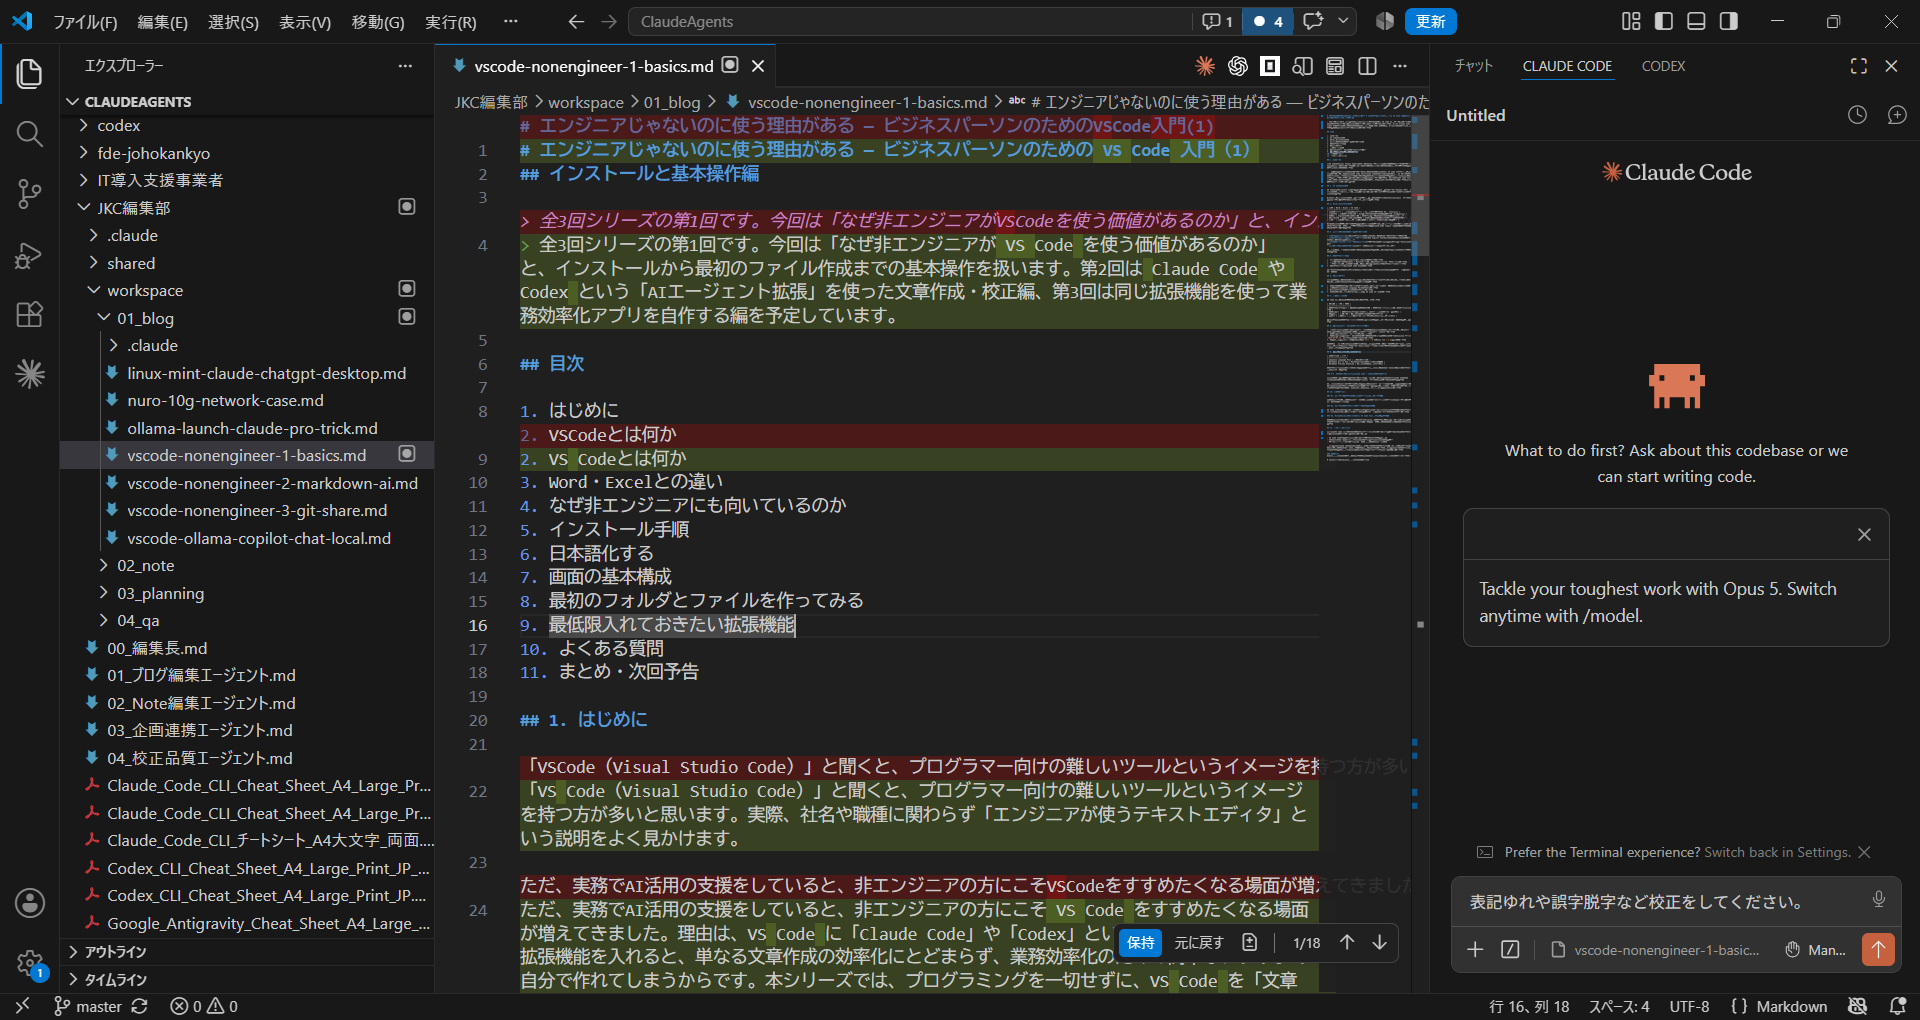Open the Source Control view
The width and height of the screenshot is (1920, 1020).
point(30,194)
